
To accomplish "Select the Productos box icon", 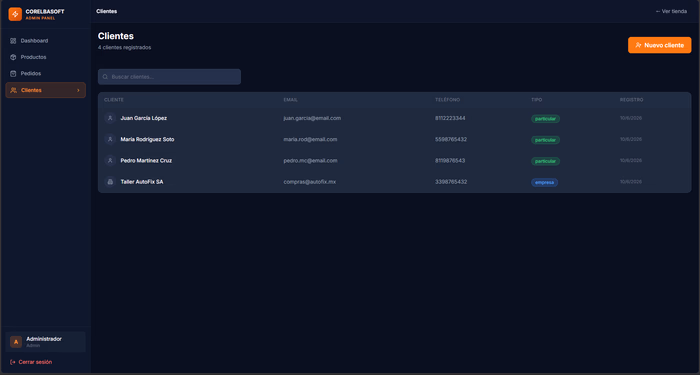I will pos(13,57).
